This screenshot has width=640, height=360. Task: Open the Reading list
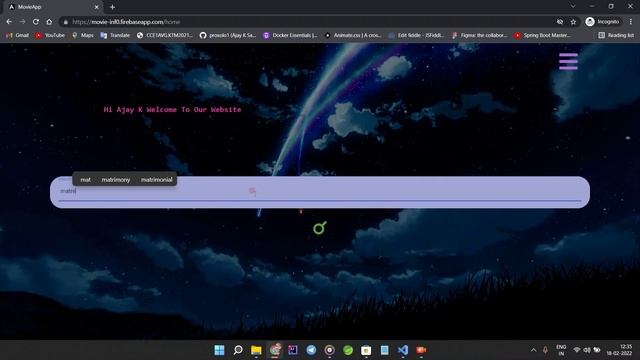coord(616,36)
